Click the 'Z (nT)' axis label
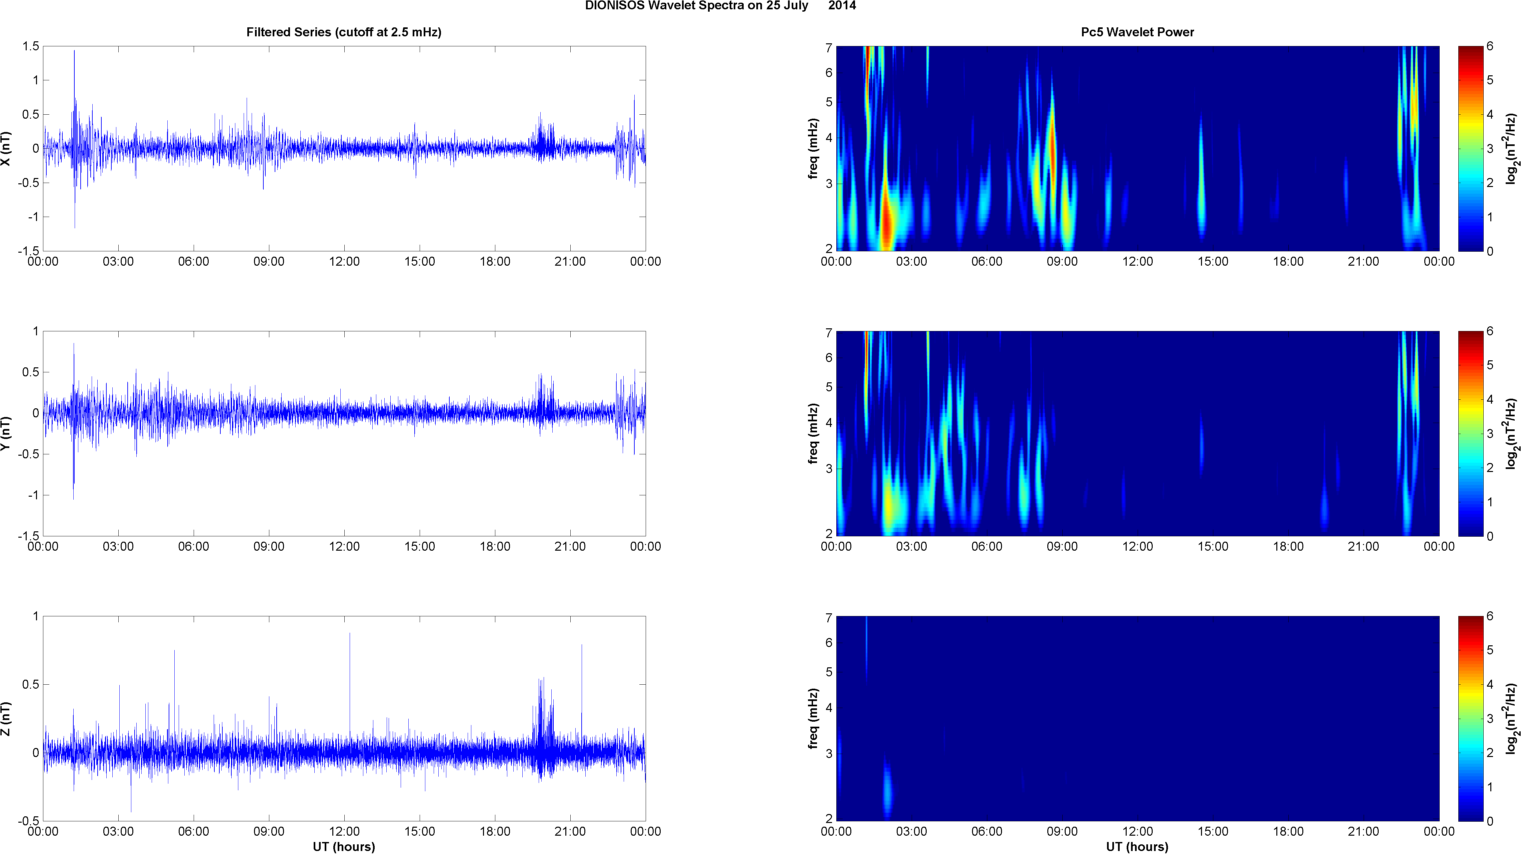Viewport: 1521px width, 854px height. coord(7,718)
